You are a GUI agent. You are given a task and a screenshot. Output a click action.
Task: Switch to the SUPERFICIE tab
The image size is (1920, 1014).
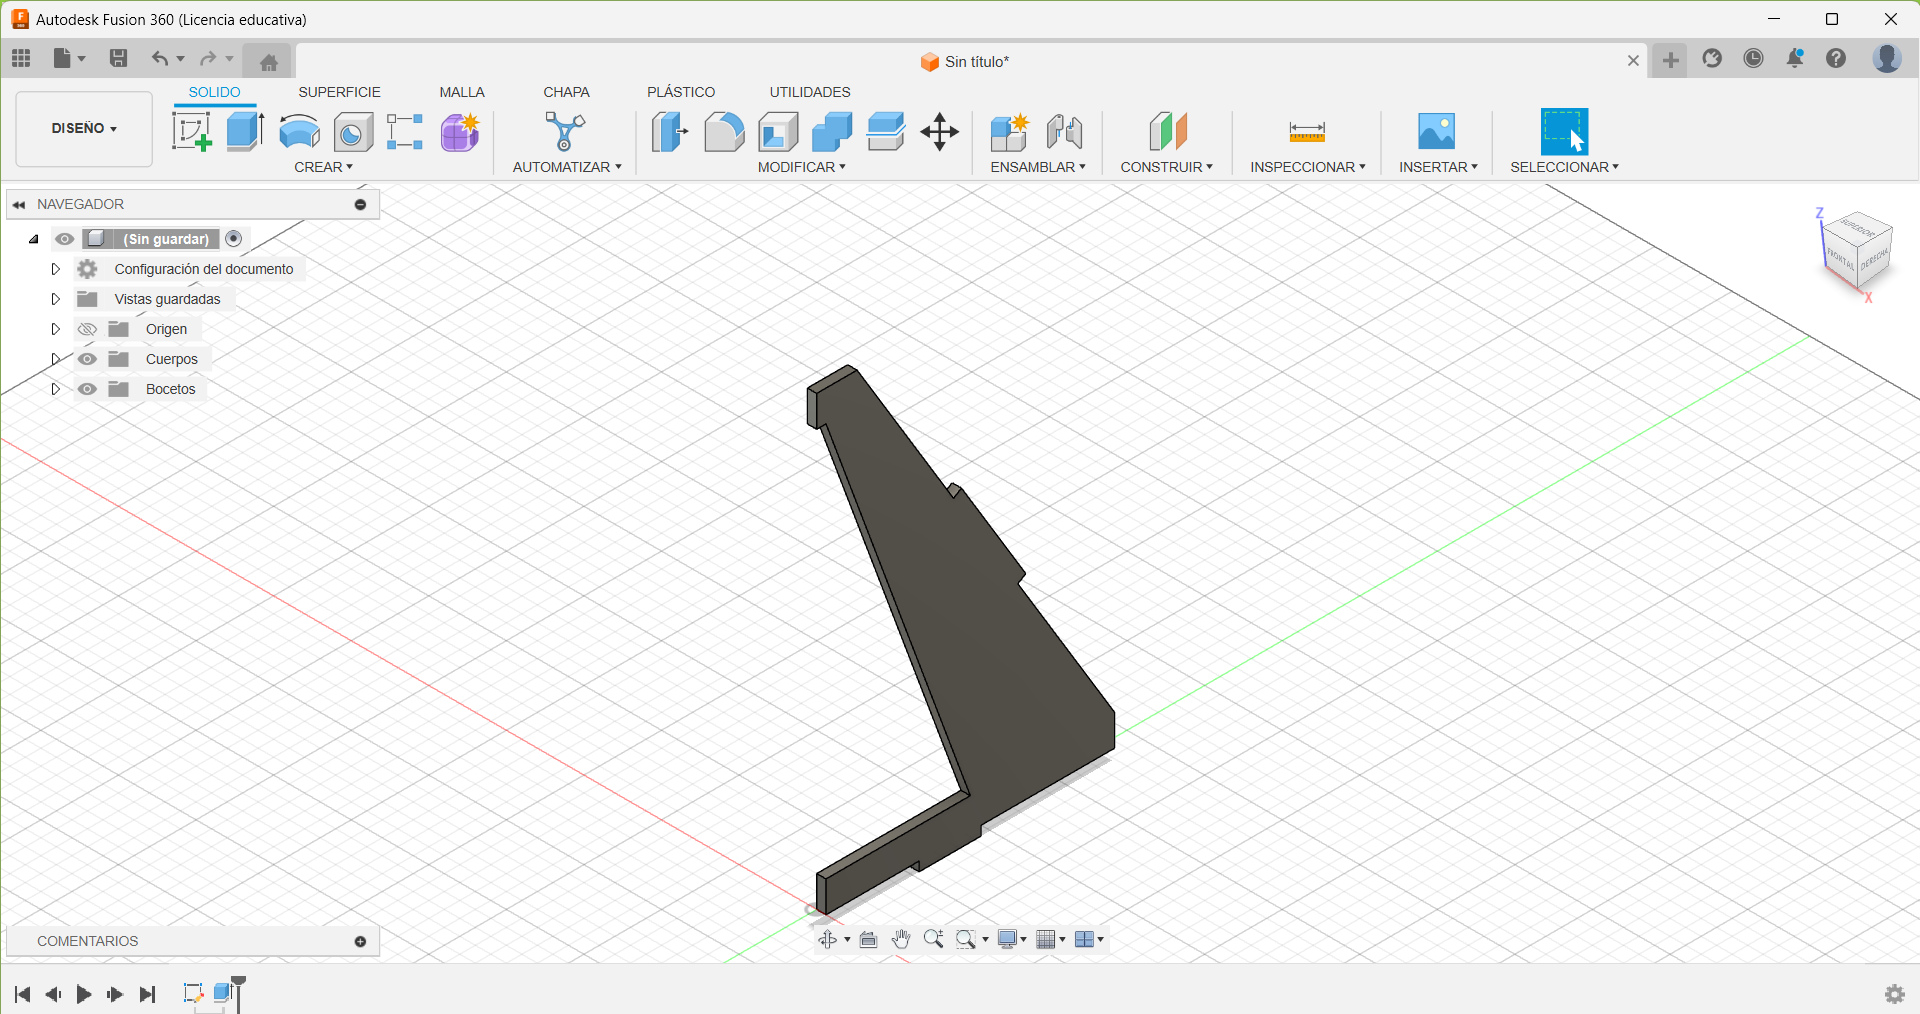pyautogui.click(x=339, y=92)
